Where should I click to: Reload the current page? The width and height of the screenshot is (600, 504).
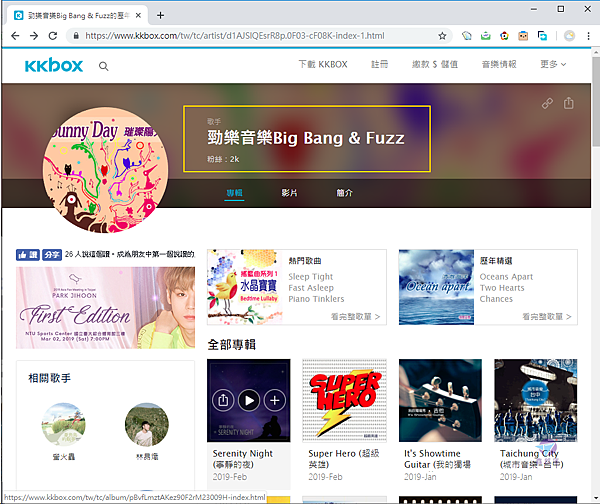tap(53, 36)
